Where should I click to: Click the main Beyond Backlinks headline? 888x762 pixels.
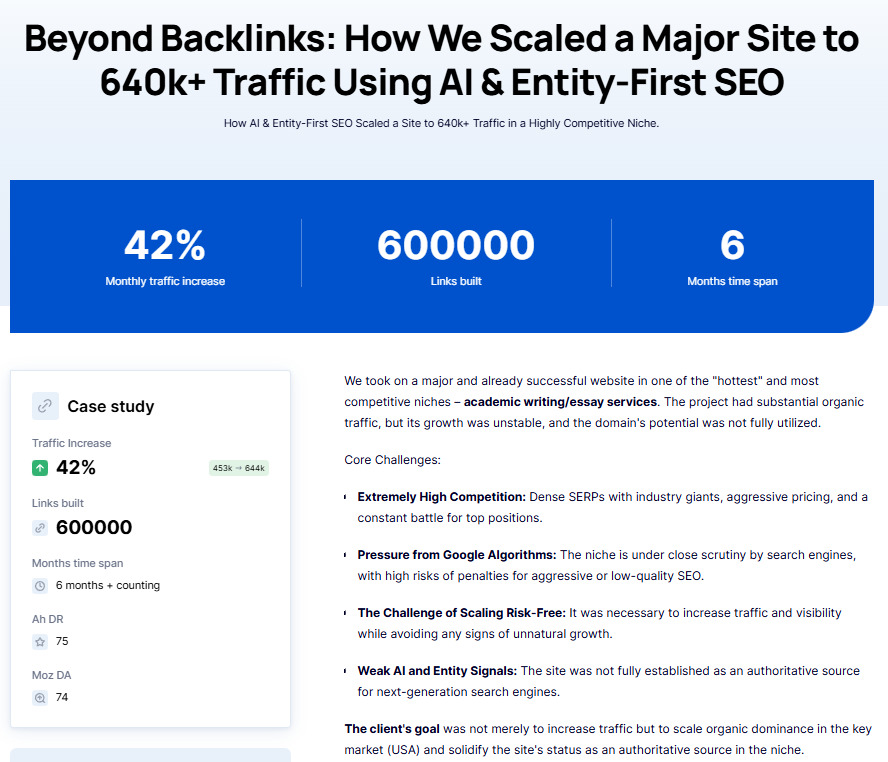coord(444,60)
